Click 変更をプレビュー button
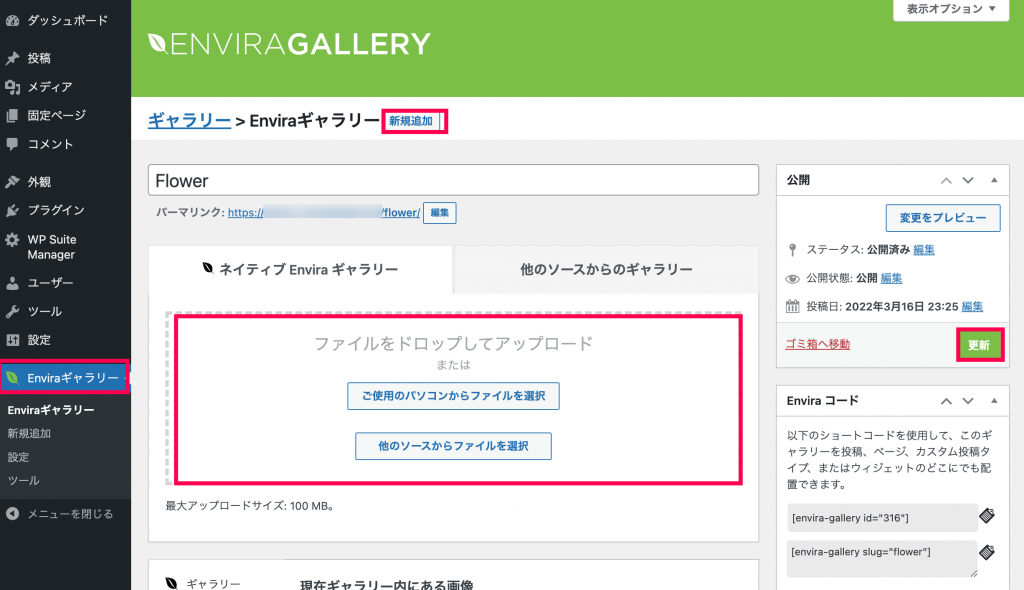 point(943,218)
